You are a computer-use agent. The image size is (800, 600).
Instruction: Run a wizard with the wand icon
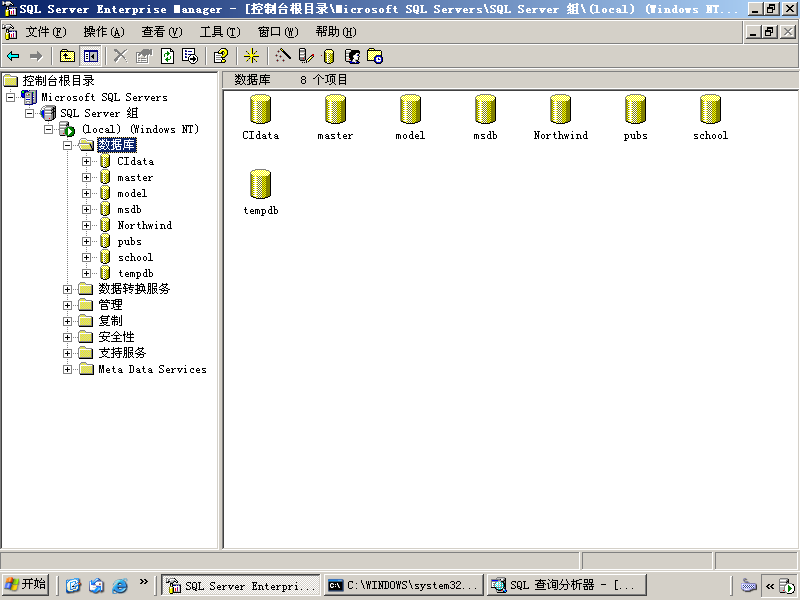283,56
